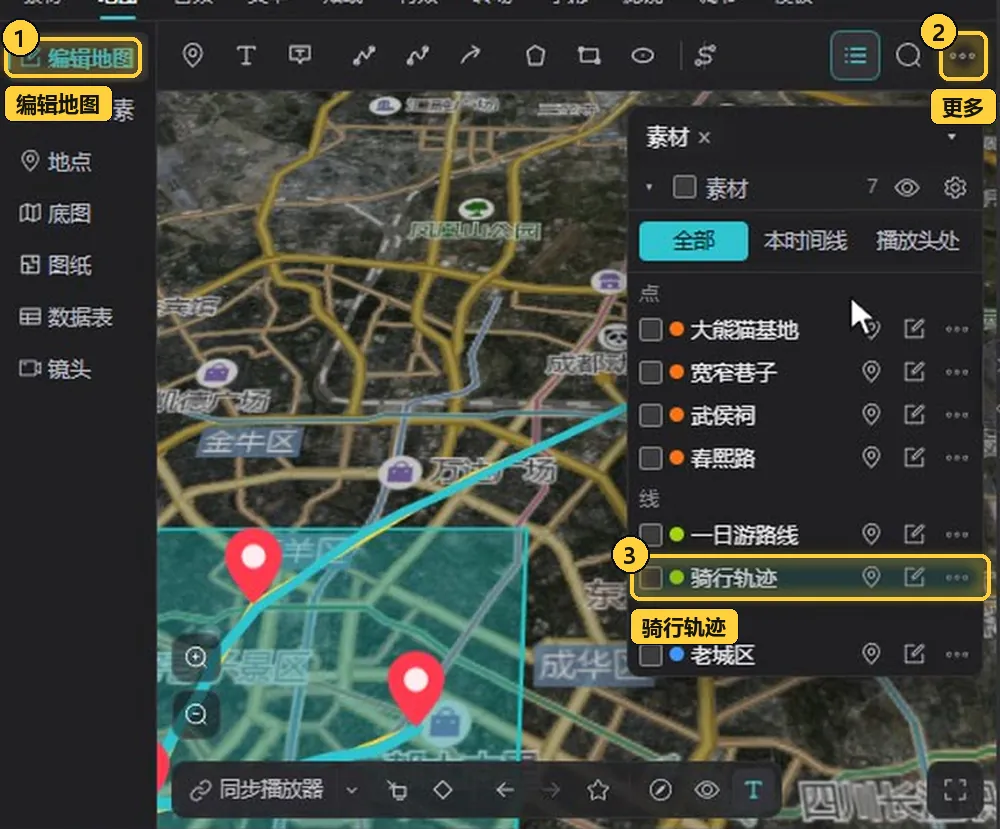Select the 全部 filter tab
Viewport: 1000px width, 829px height.
tap(693, 241)
